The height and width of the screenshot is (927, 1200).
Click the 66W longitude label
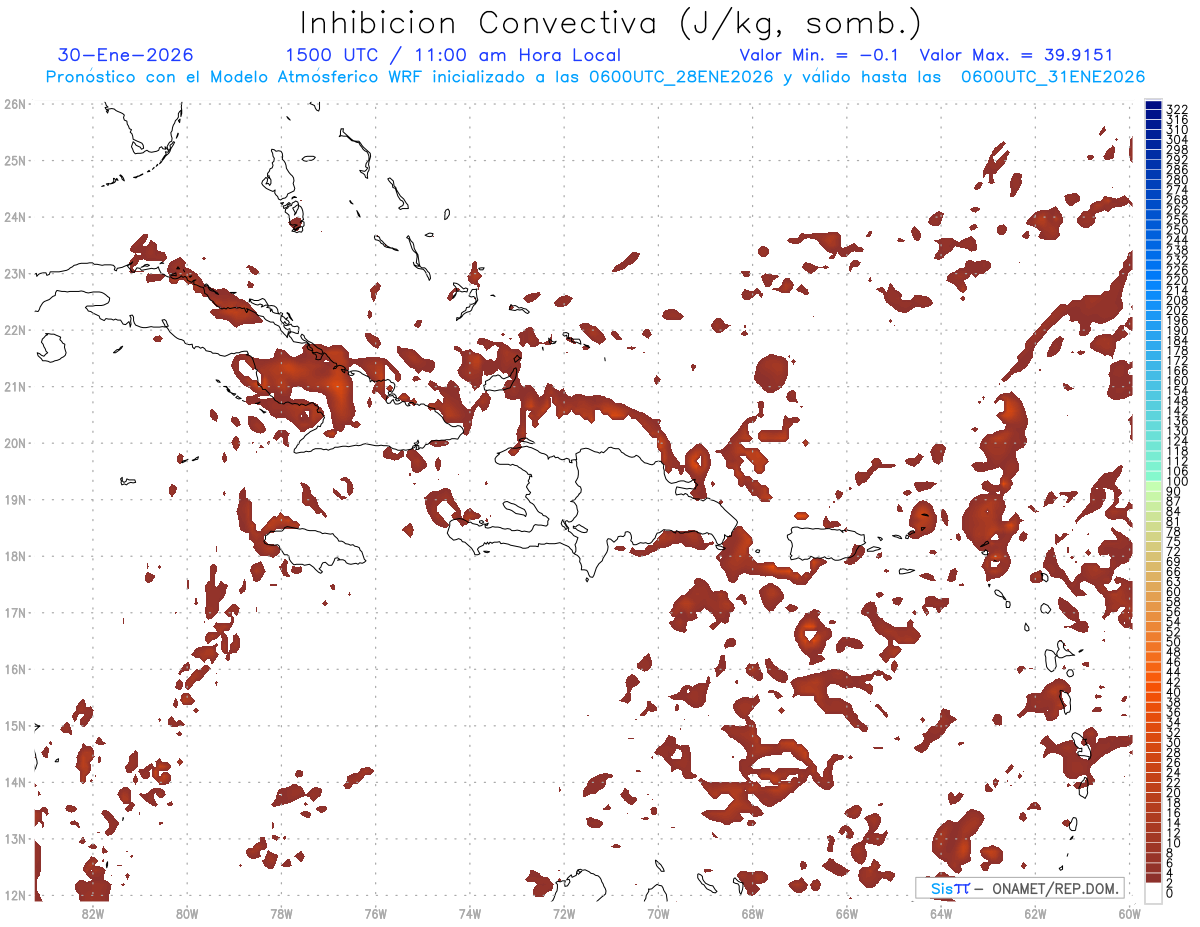point(847,913)
